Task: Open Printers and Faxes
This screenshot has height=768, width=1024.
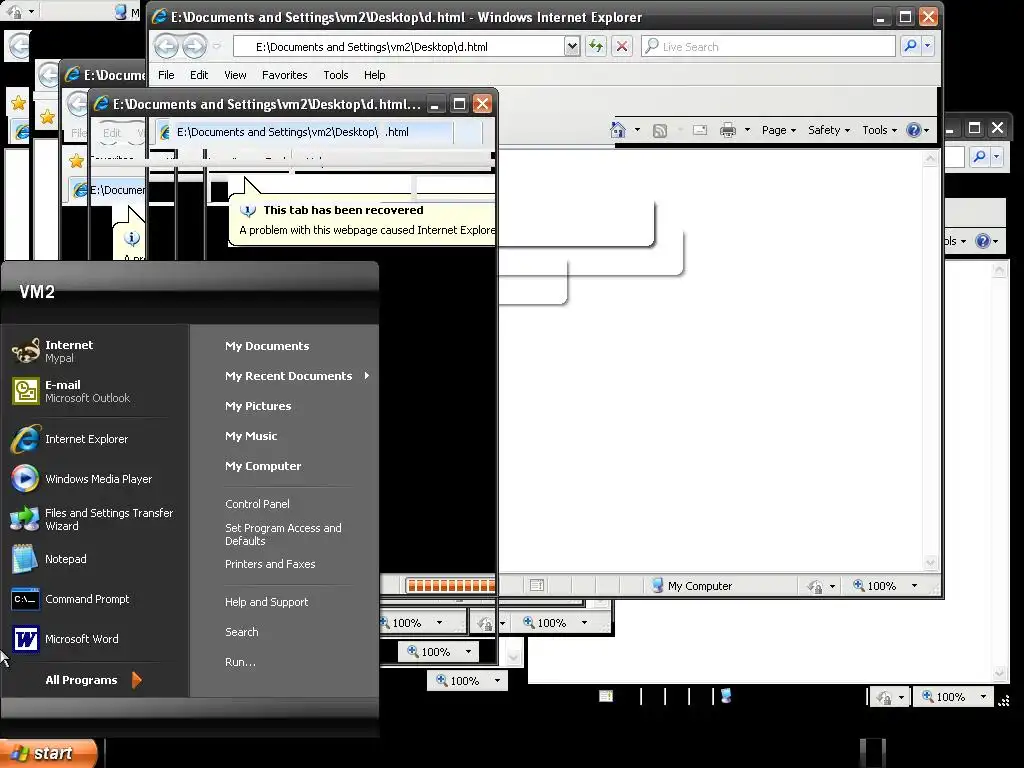Action: tap(270, 564)
